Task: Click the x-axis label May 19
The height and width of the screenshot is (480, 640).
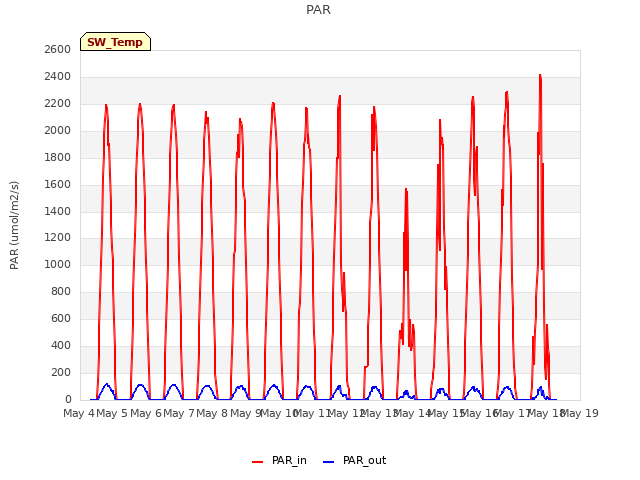Action: pos(580,413)
